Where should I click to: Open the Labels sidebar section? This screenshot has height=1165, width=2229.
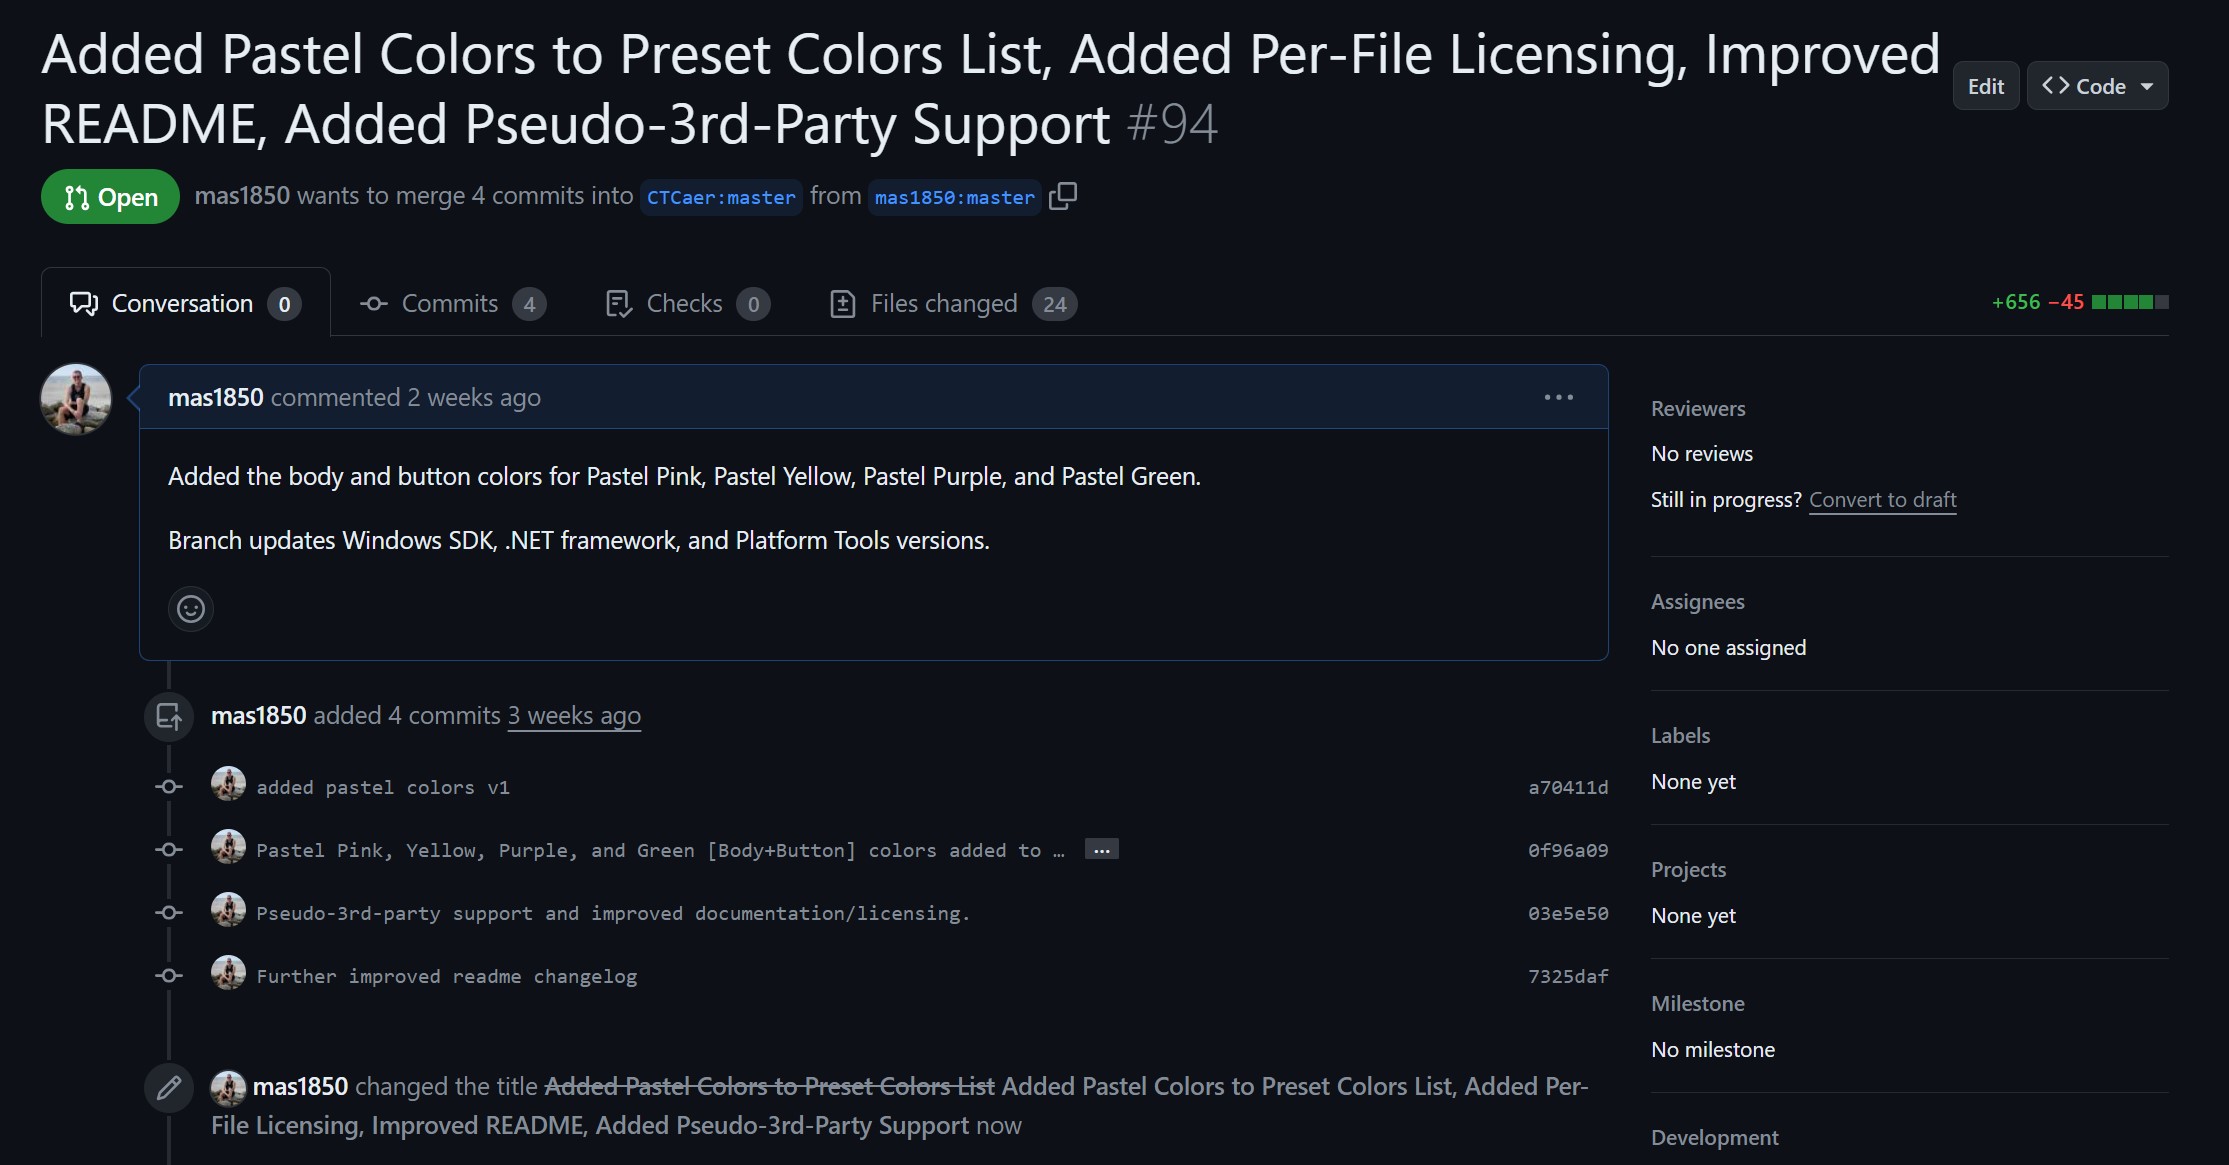pos(1680,735)
